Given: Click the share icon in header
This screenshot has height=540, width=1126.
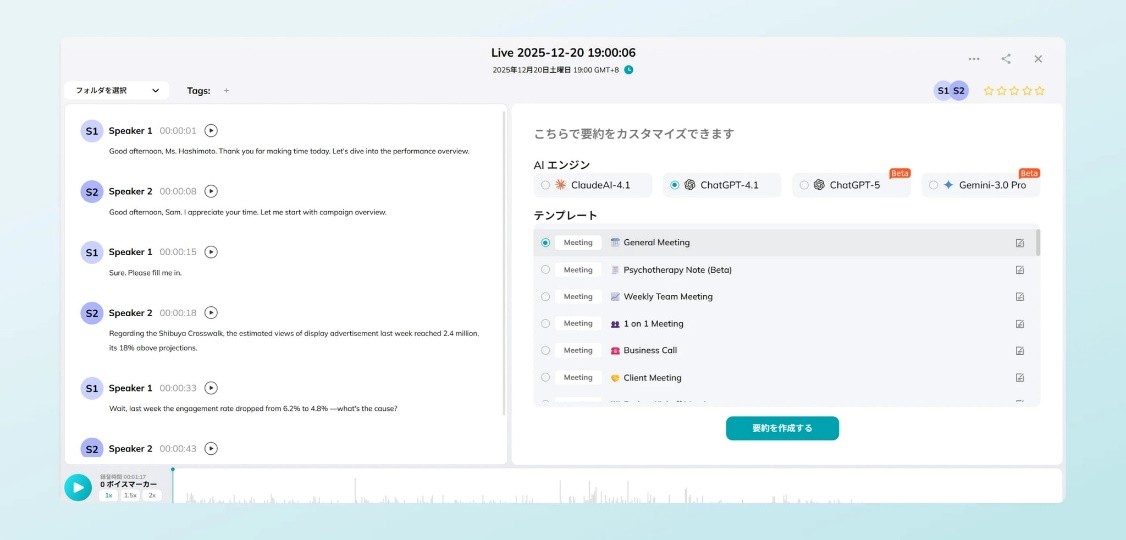Looking at the screenshot, I should 1006,59.
